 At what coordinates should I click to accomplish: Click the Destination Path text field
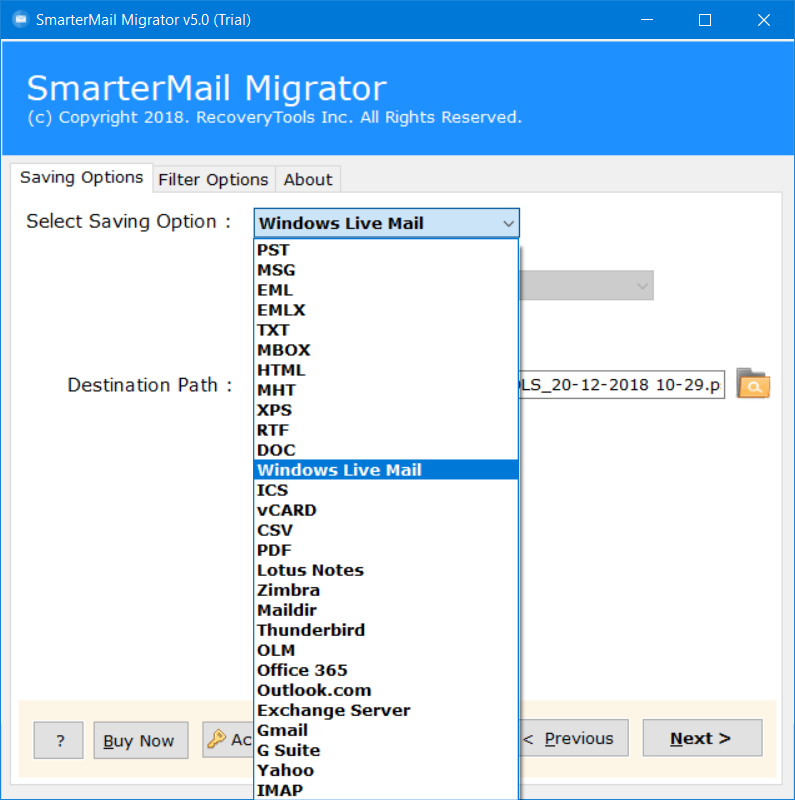[622, 384]
